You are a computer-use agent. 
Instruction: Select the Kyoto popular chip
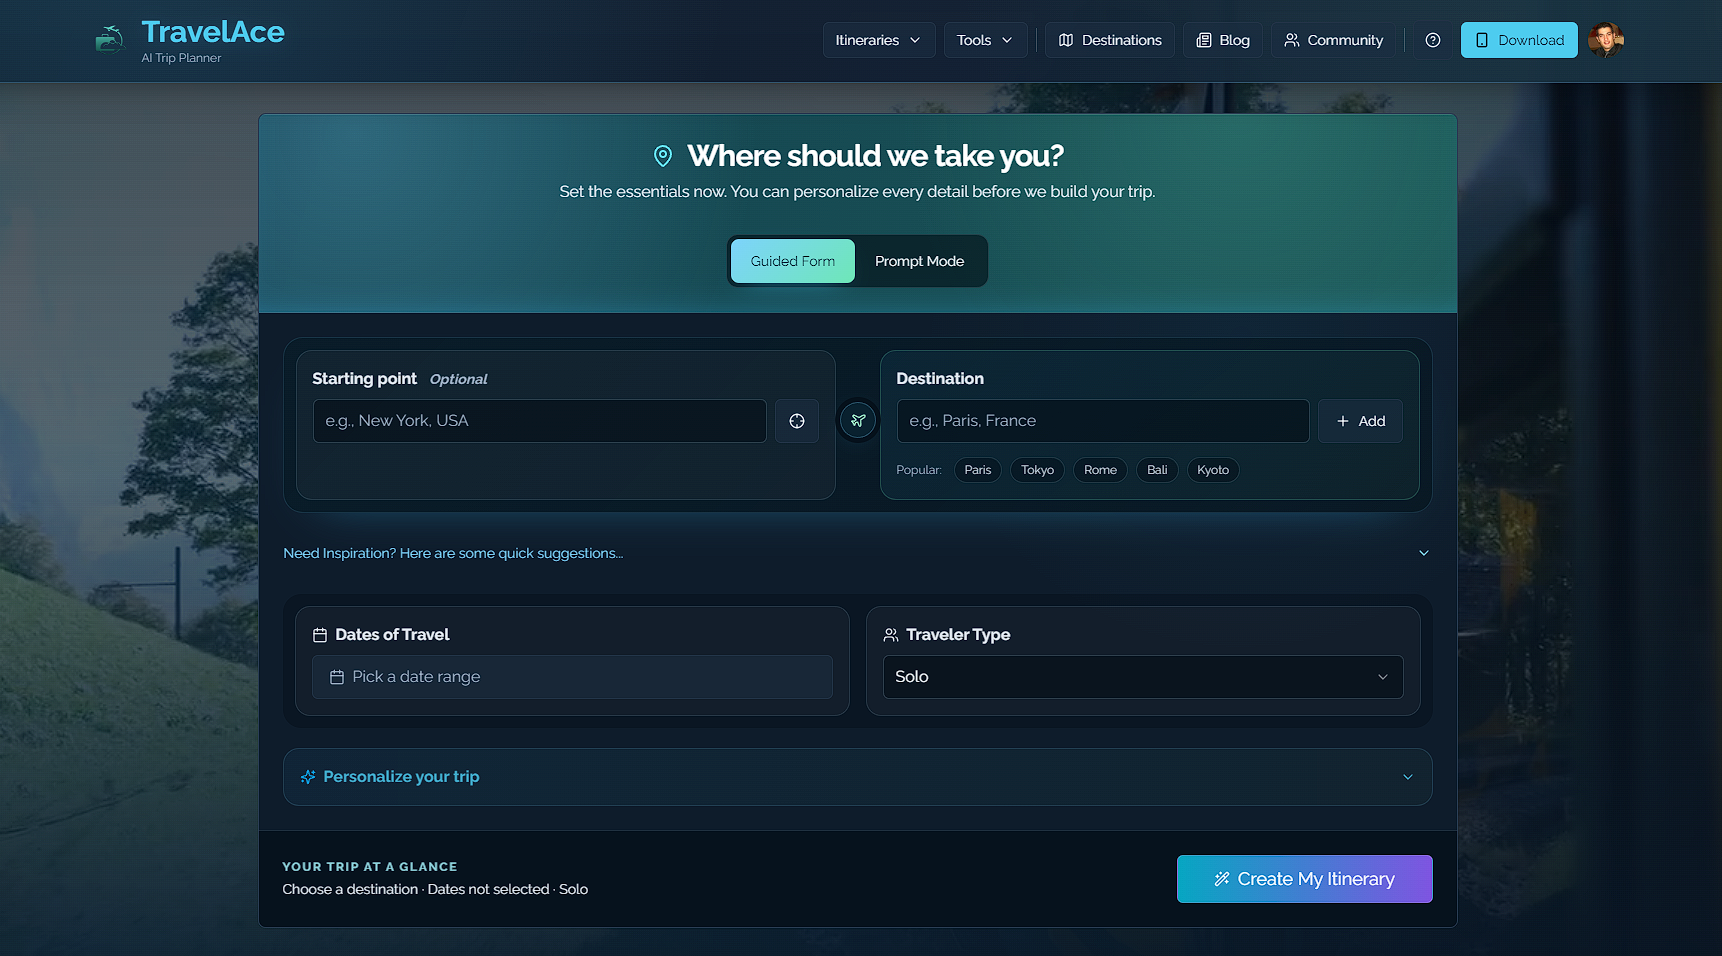[1213, 470]
